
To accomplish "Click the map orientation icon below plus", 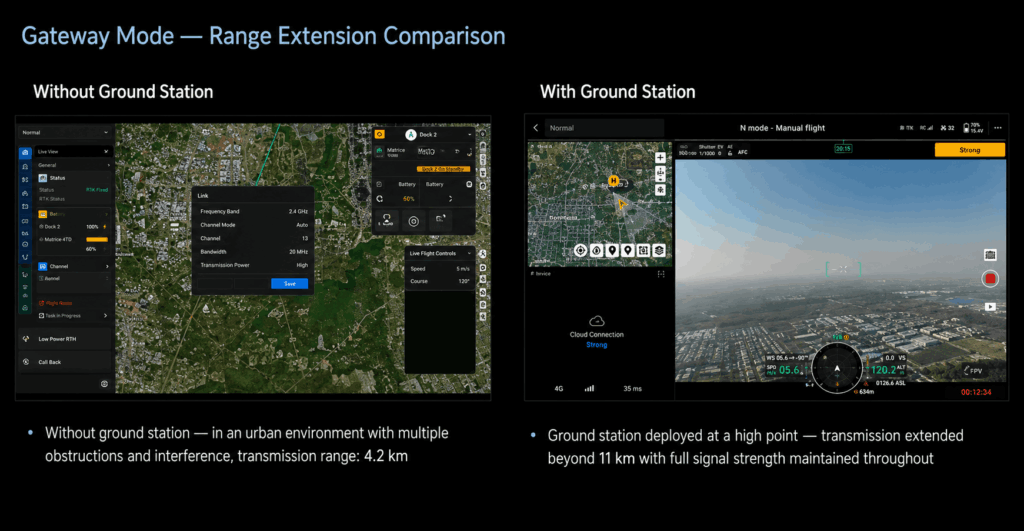I will 660,174.
